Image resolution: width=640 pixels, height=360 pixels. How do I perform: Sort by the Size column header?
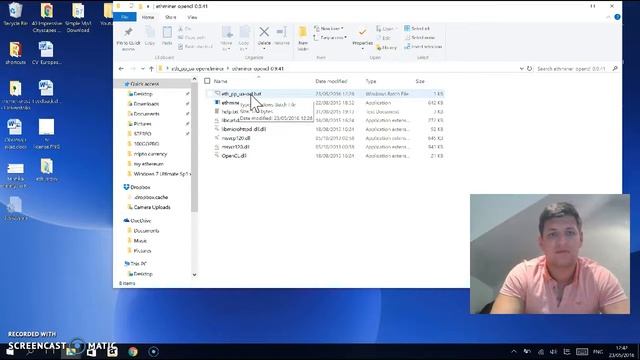coord(420,81)
